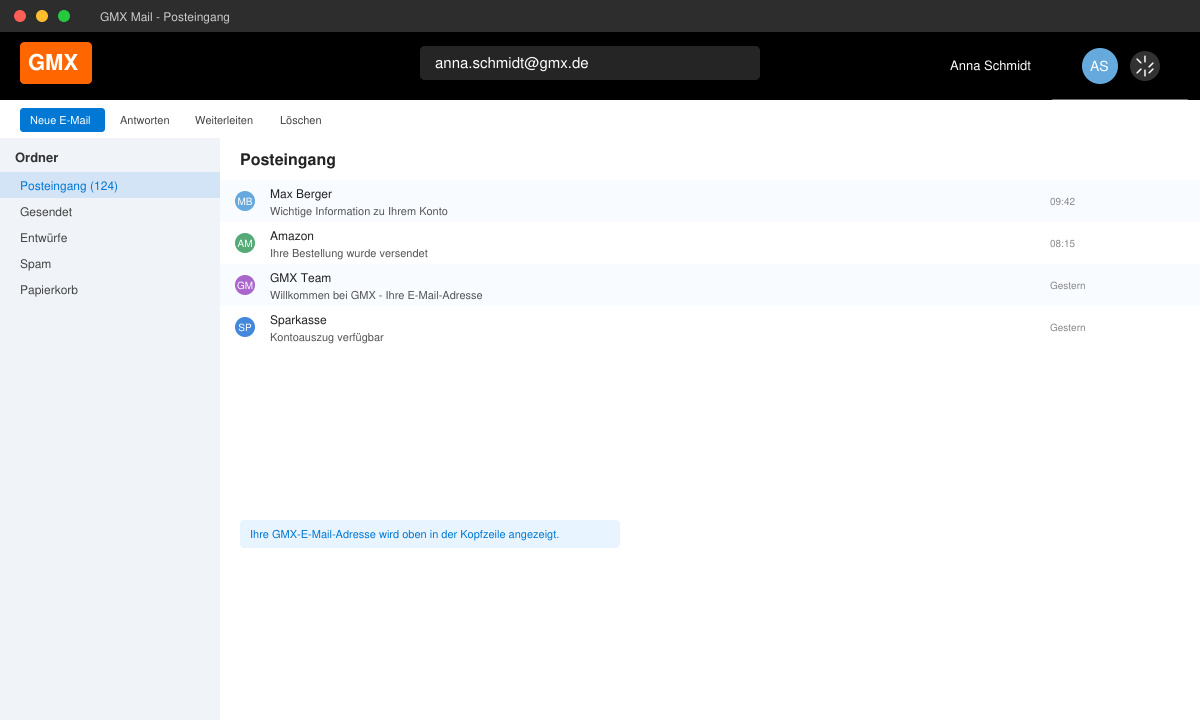The width and height of the screenshot is (1200, 720).
Task: Click the Ordner sidebar heading
Action: tap(37, 157)
